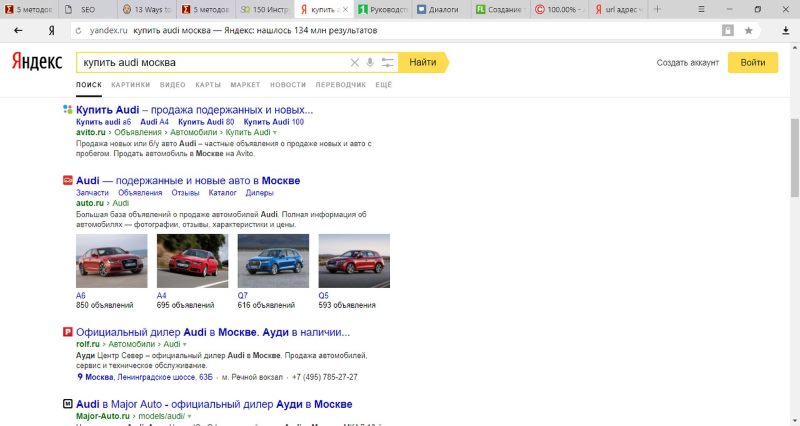Click the auto.ru favicon beside Audi result
The image size is (800, 426).
point(67,180)
